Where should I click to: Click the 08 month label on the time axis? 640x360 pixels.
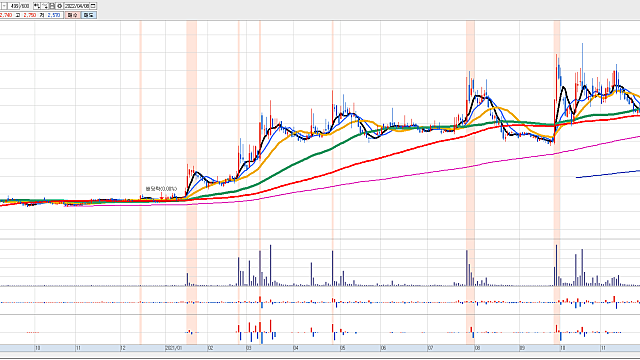[x=477, y=348]
